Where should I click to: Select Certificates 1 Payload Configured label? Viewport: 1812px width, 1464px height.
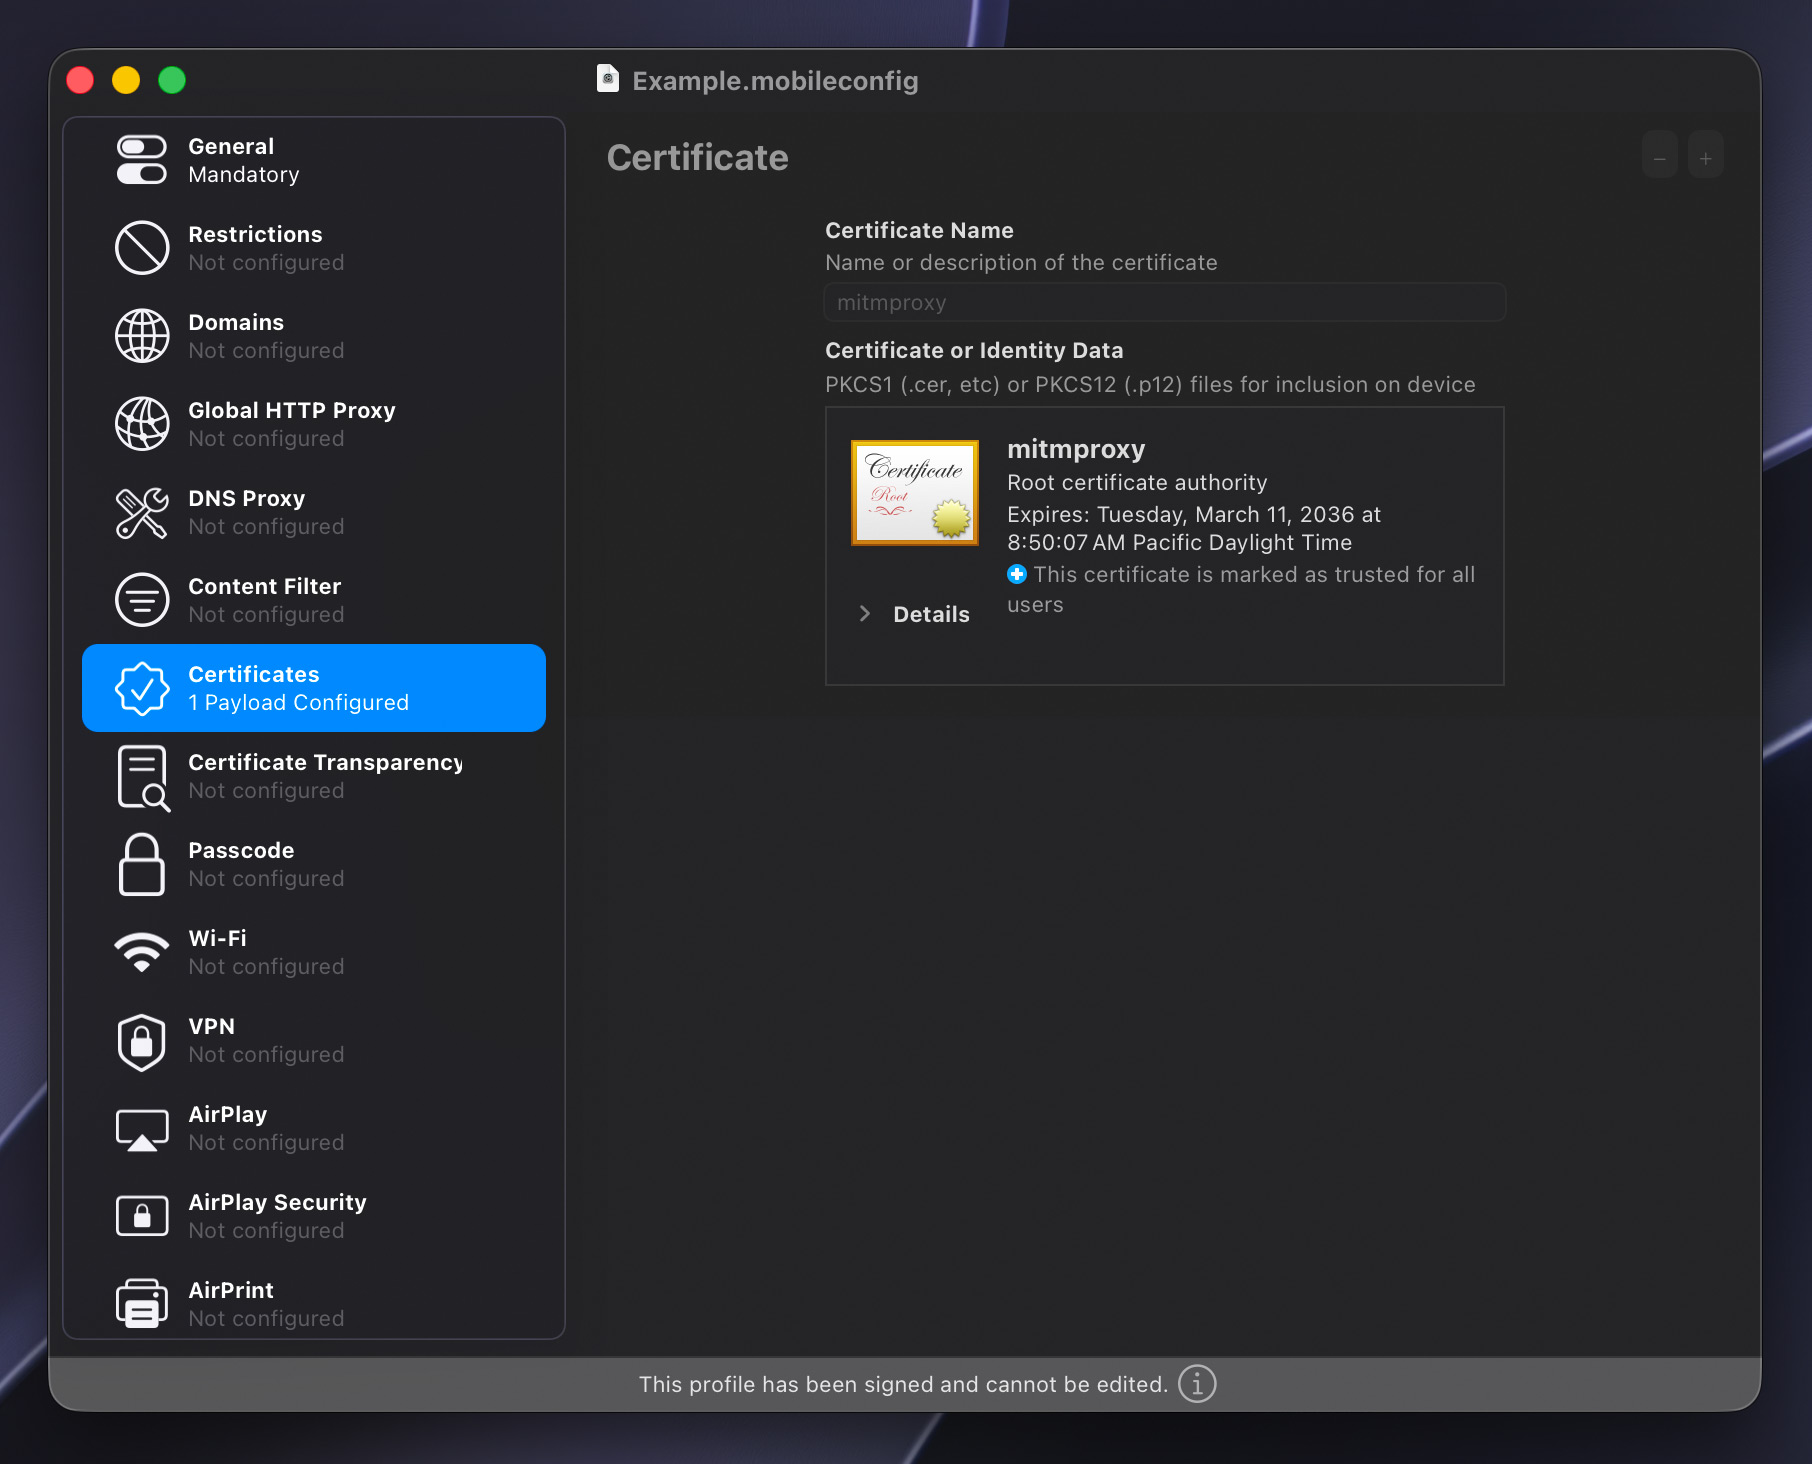299,688
